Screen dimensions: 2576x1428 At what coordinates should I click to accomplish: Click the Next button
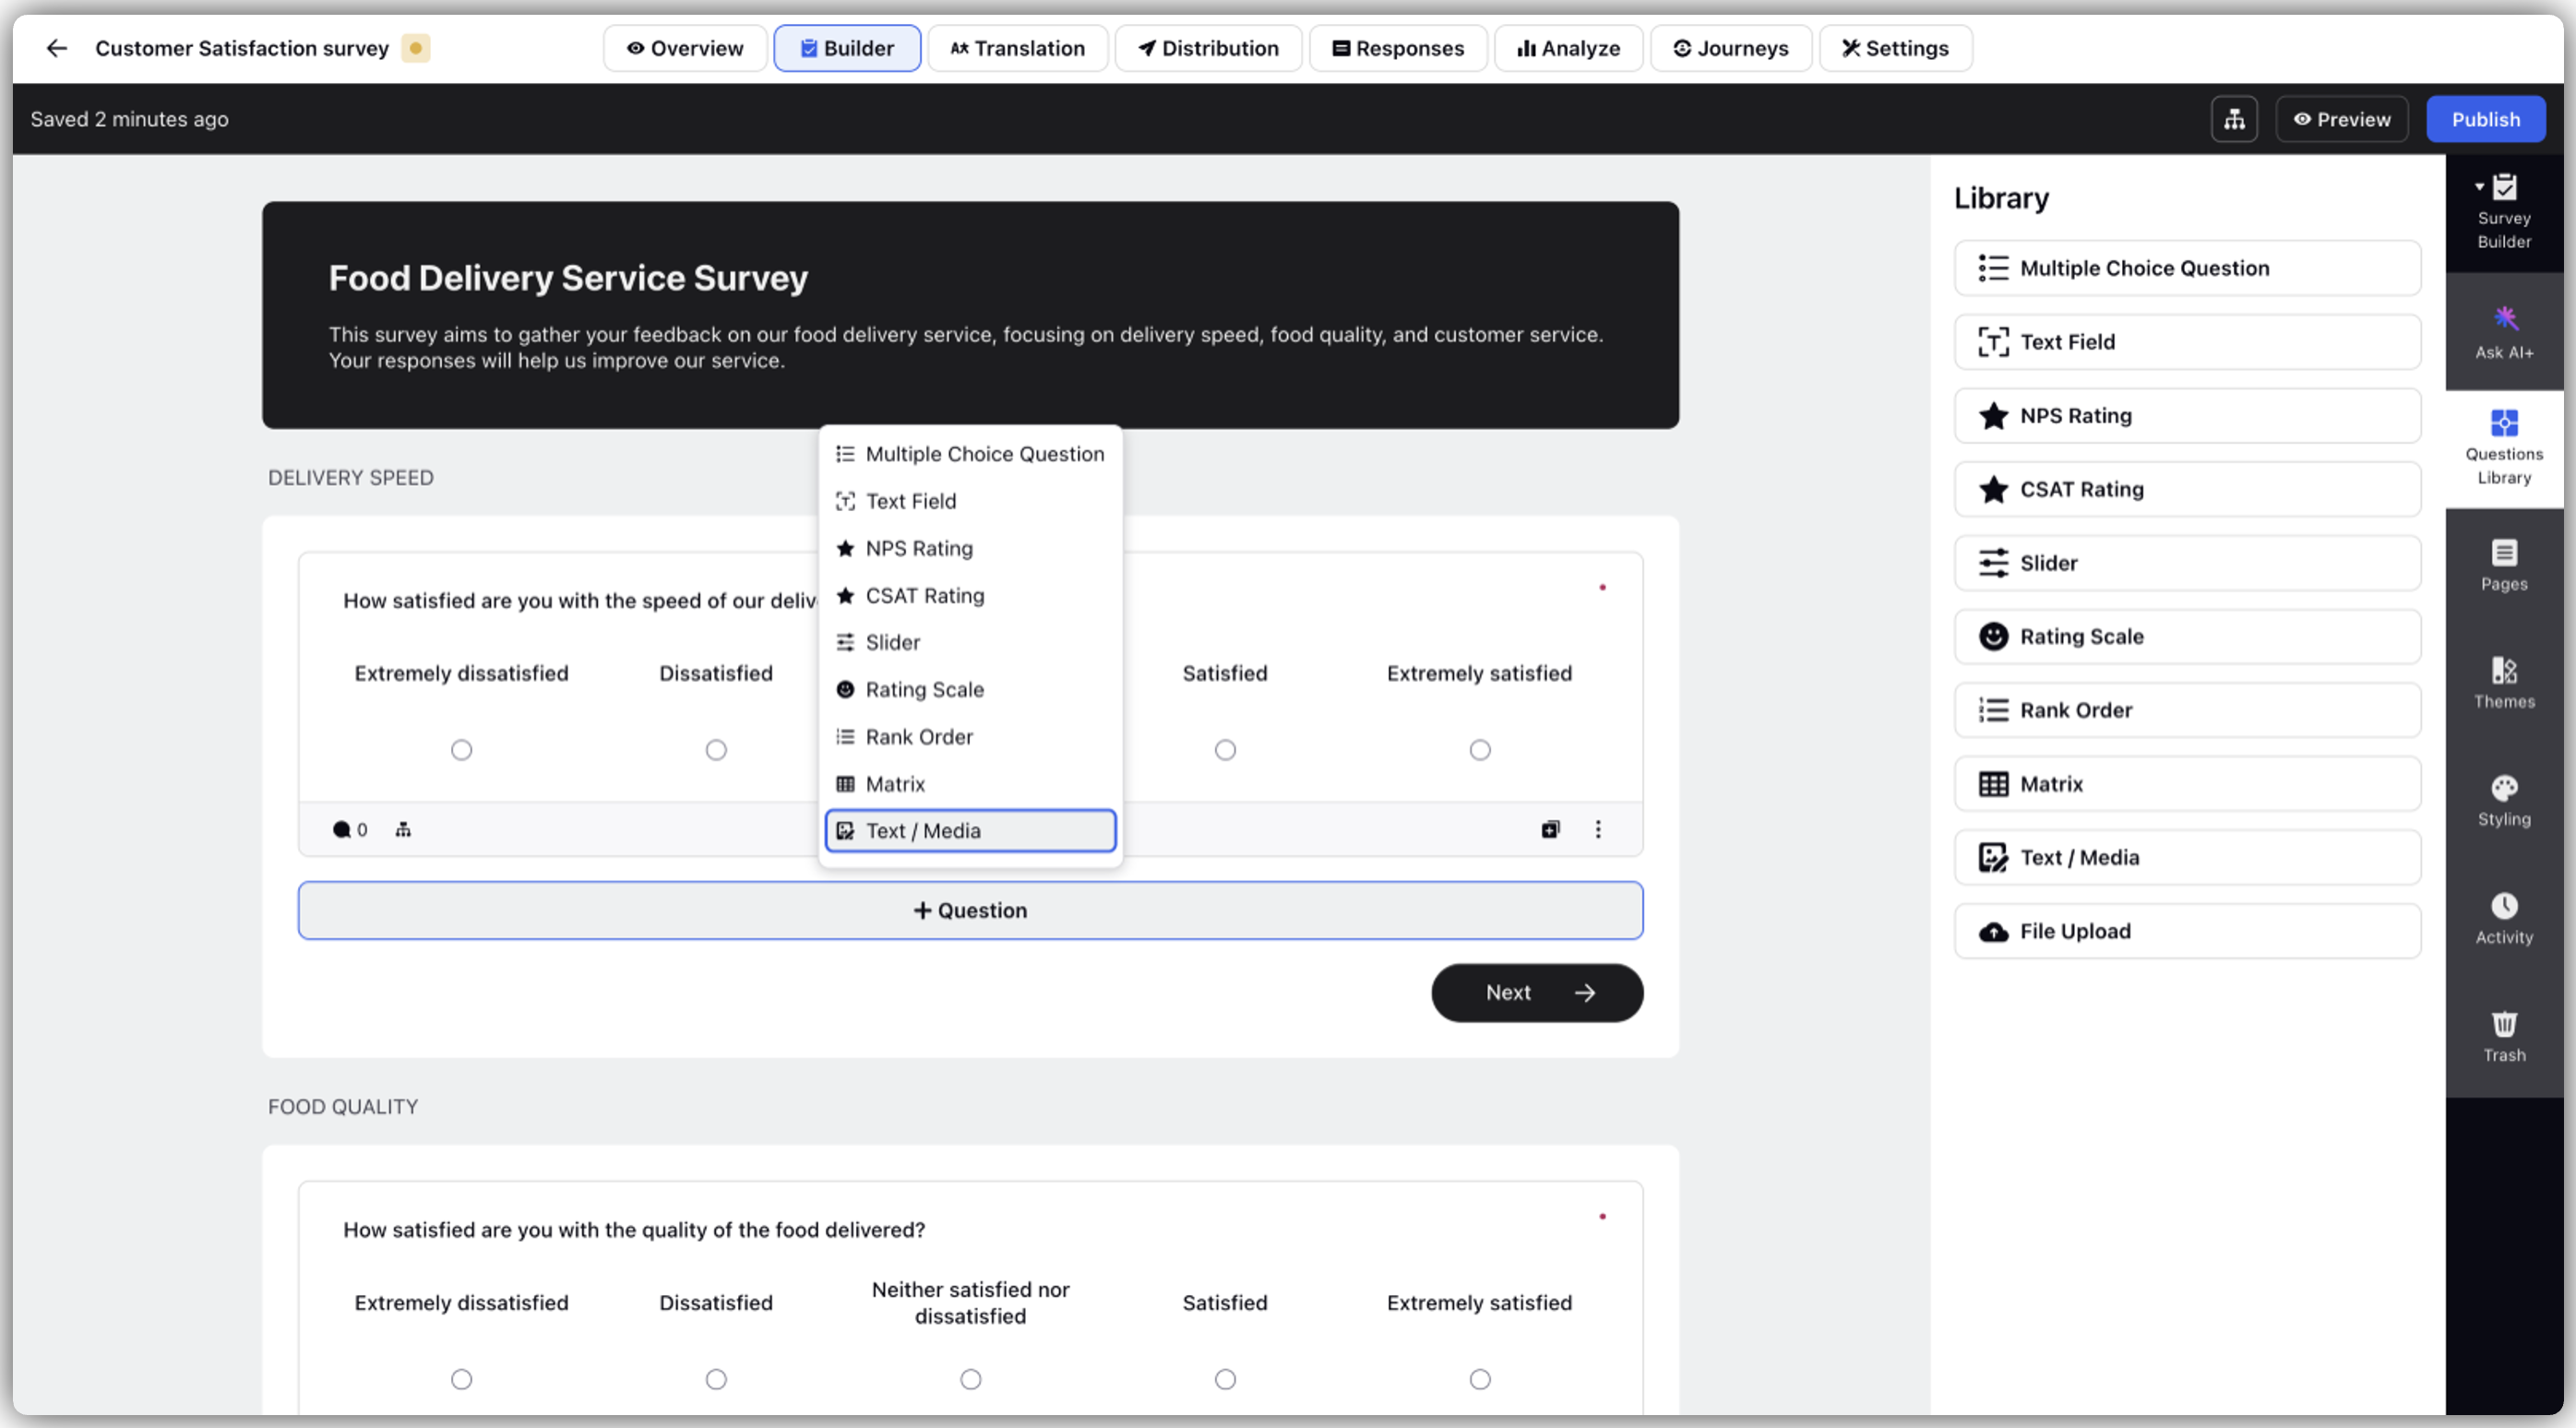1537,993
